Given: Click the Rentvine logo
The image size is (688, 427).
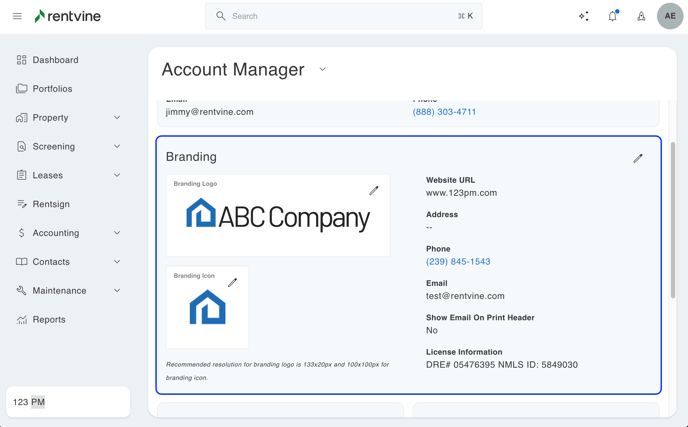Looking at the screenshot, I should tap(68, 16).
